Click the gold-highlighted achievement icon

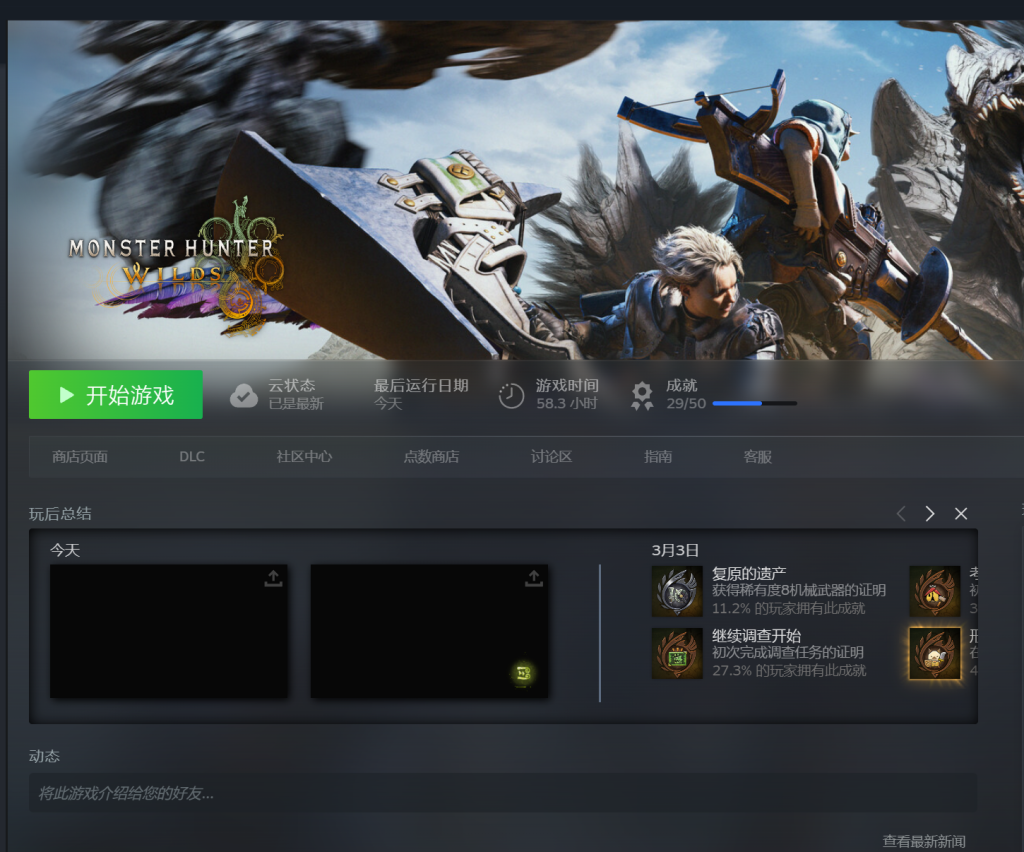click(x=935, y=654)
